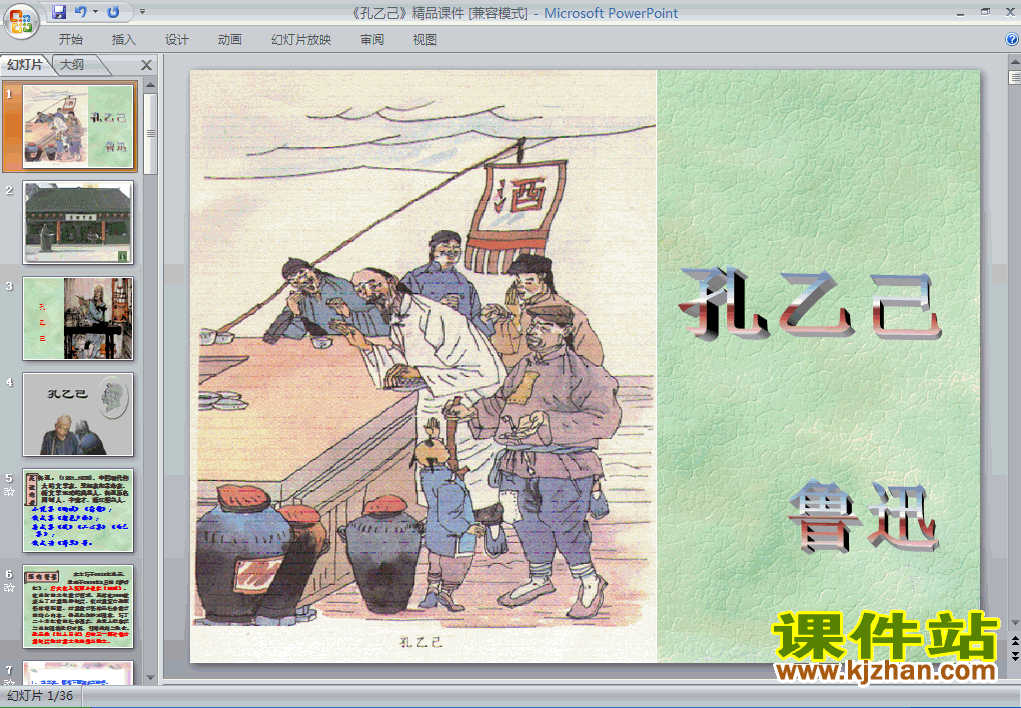Select the tavern illustration picture on slide
Viewport: 1021px width, 708px height.
[423, 366]
